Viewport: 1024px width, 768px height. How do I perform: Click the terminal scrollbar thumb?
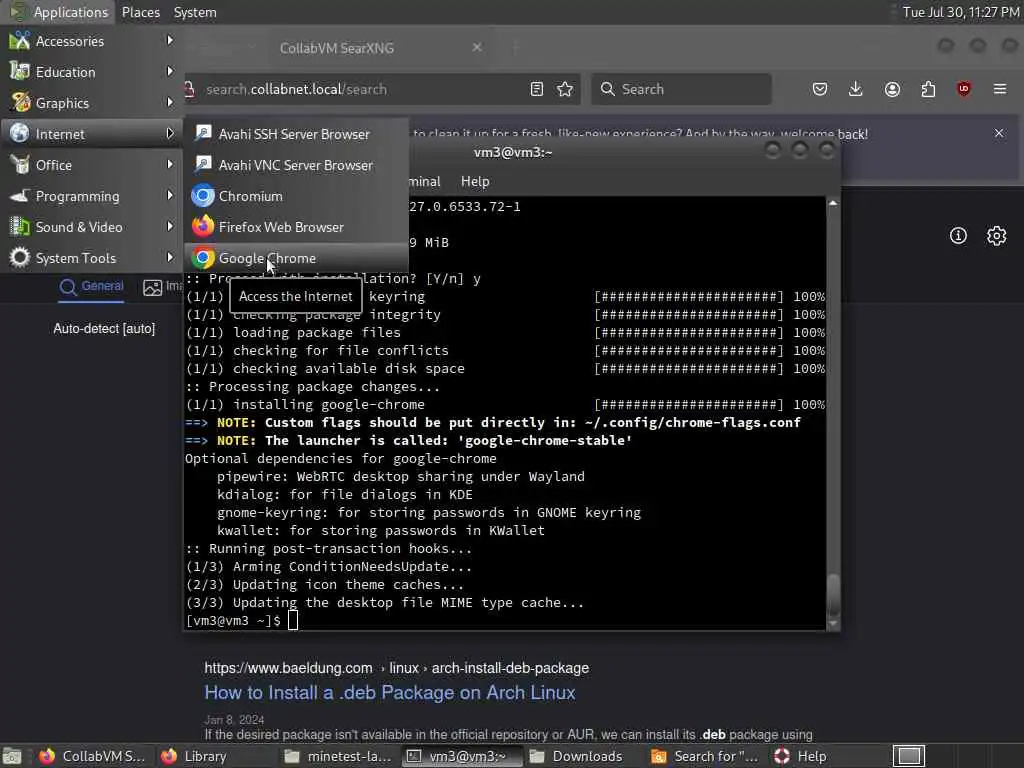pyautogui.click(x=833, y=595)
